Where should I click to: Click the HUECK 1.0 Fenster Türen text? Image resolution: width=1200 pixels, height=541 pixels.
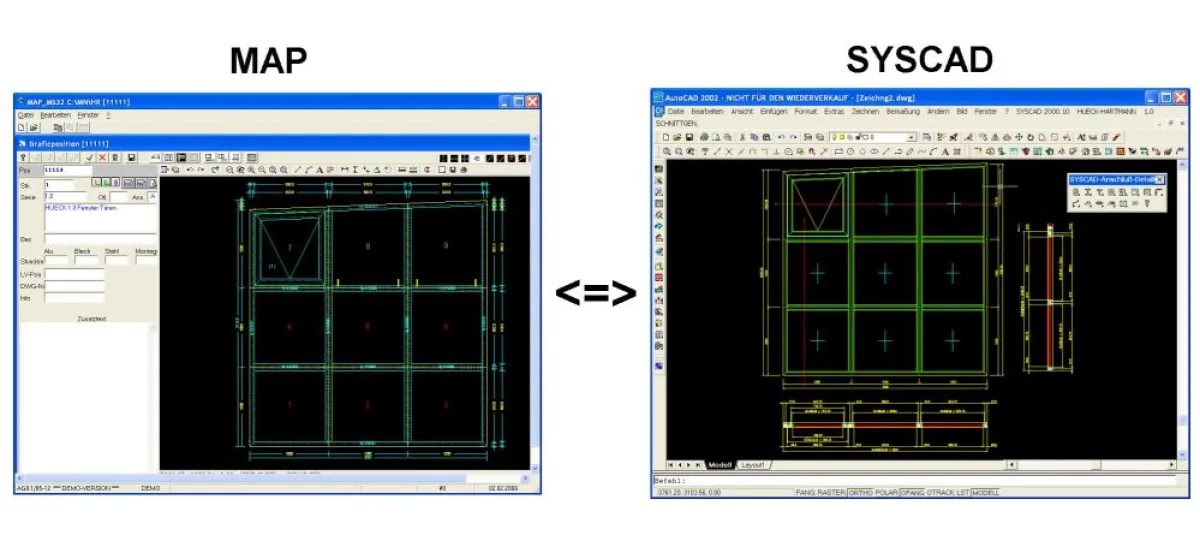(x=81, y=208)
